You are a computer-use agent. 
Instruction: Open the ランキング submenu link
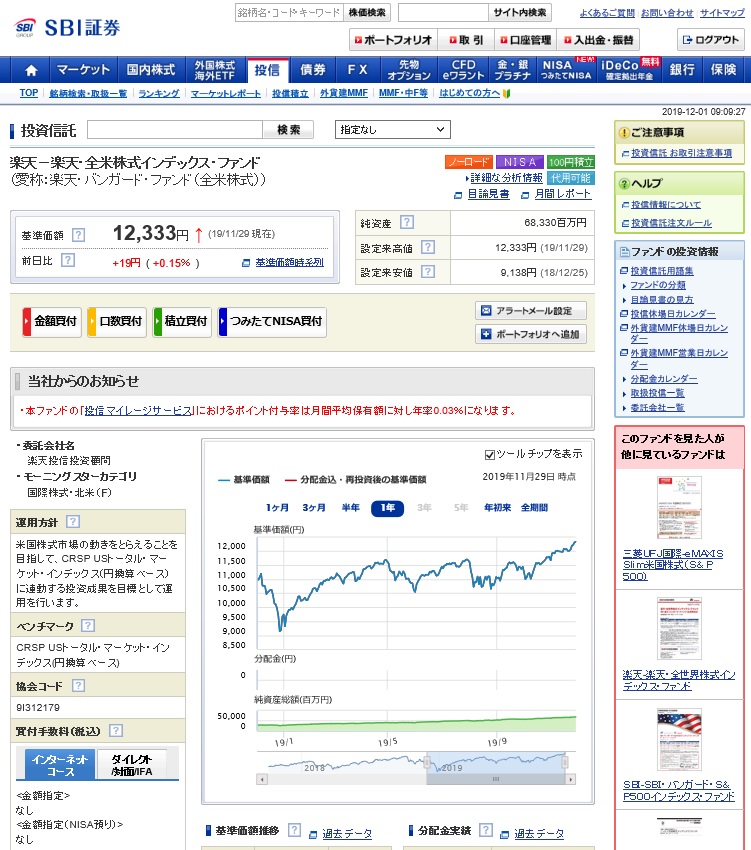[x=158, y=93]
